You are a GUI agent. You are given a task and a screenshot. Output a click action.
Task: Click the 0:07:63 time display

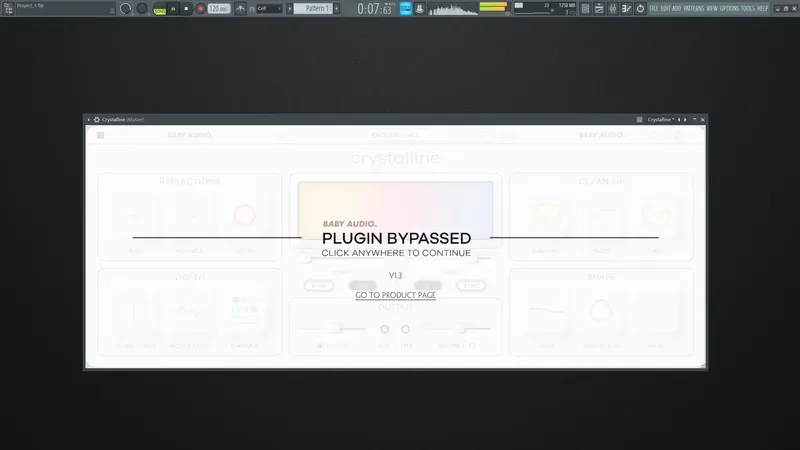[374, 9]
